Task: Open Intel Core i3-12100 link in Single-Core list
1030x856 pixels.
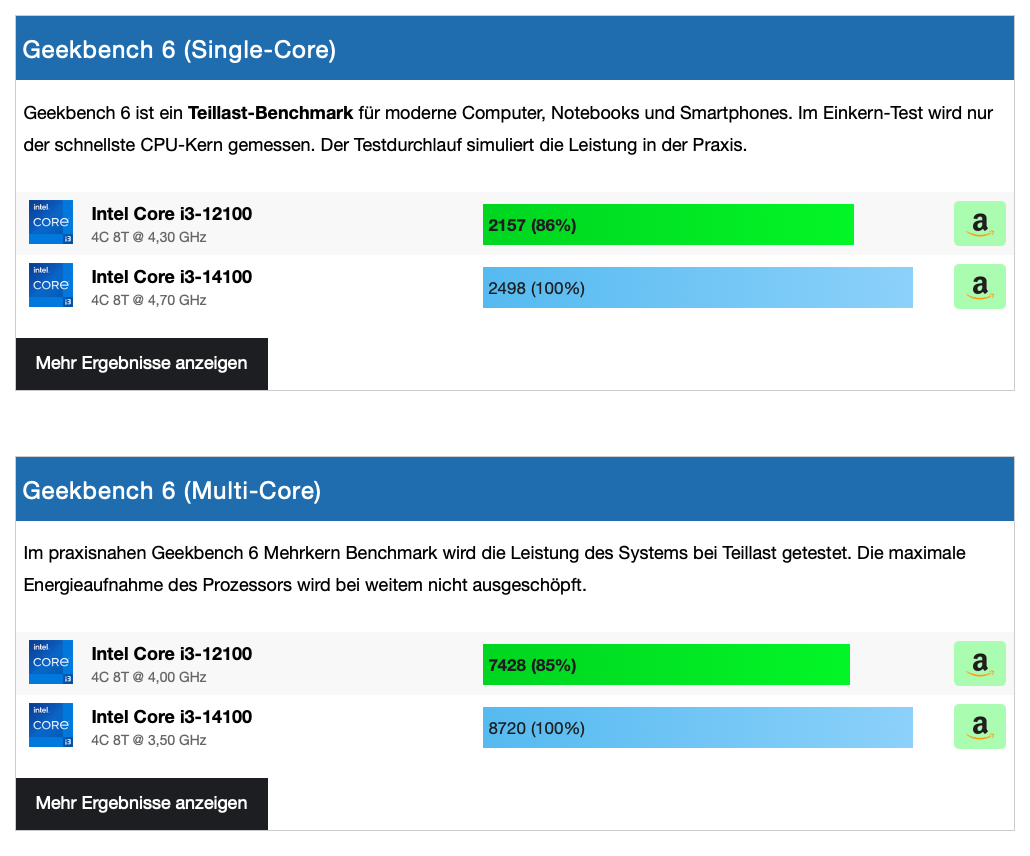Action: [172, 214]
